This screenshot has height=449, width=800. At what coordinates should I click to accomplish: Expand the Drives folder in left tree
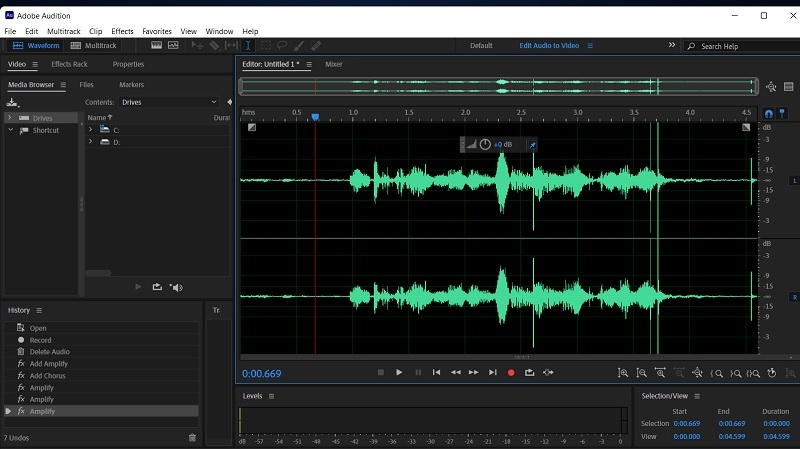(x=10, y=118)
